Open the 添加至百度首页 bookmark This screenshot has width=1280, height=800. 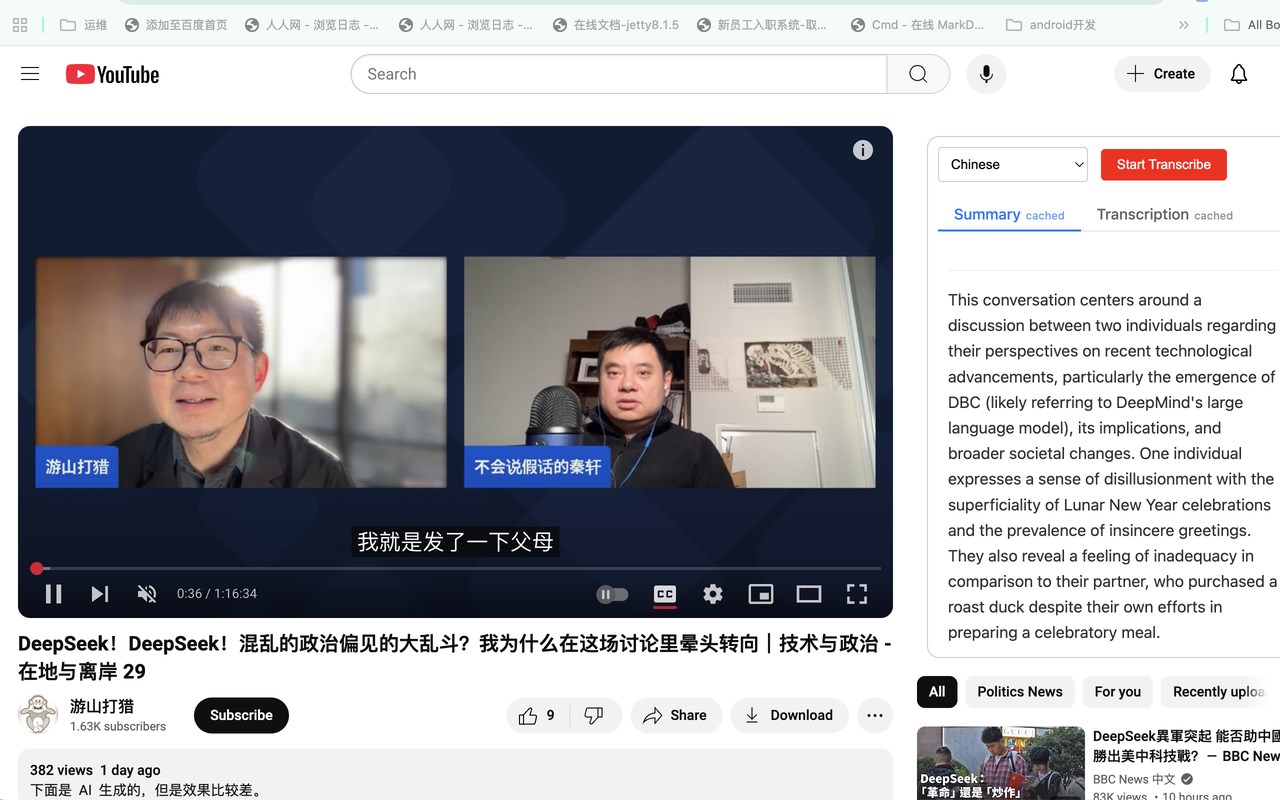tap(176, 25)
